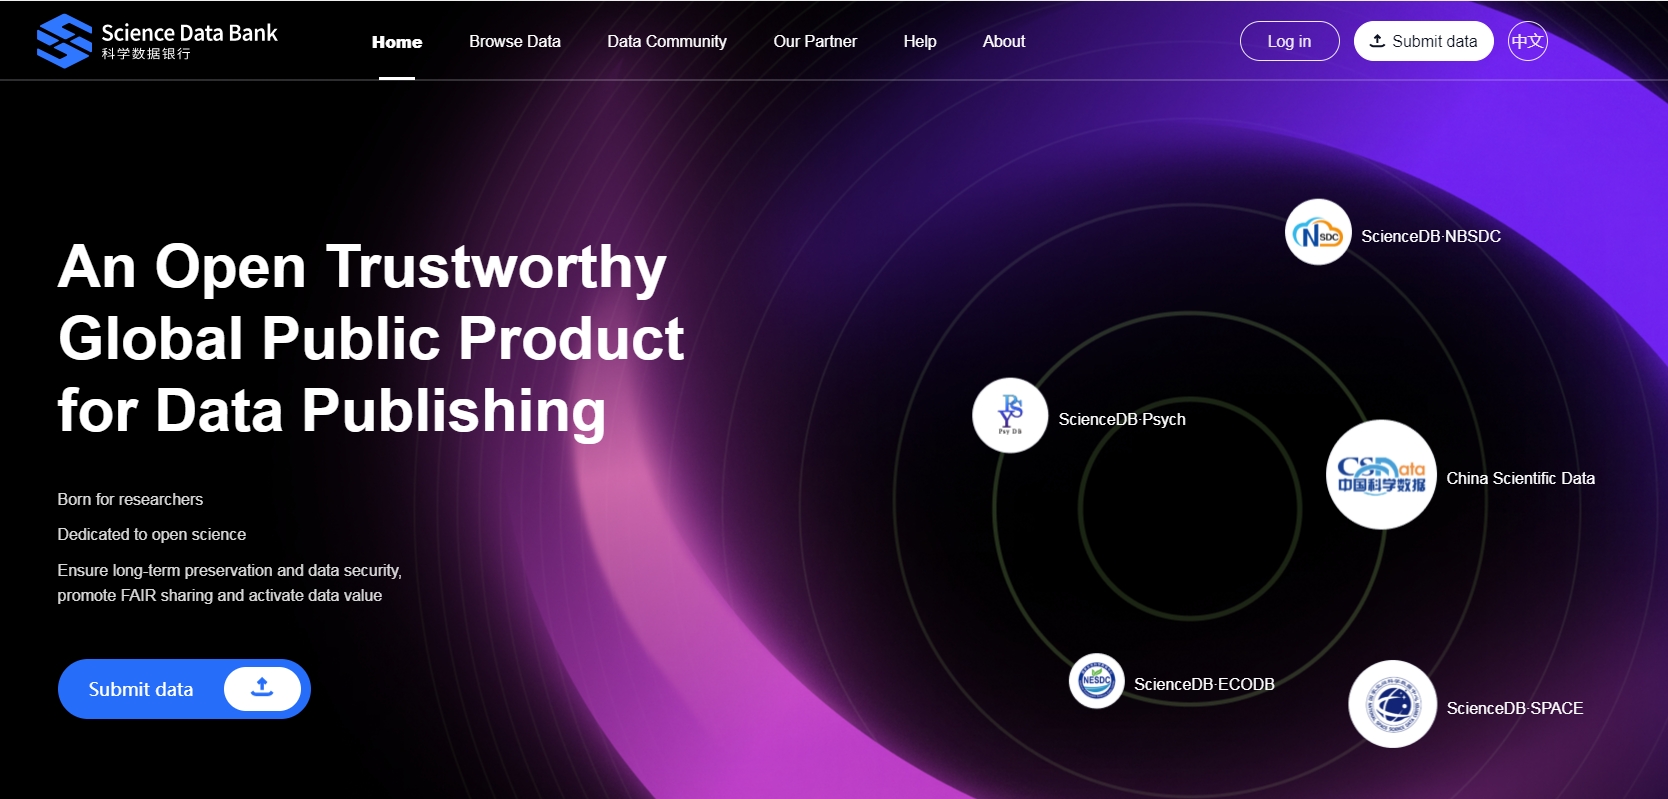
Task: Open the ScienceDB Psych logo icon
Action: (1010, 415)
